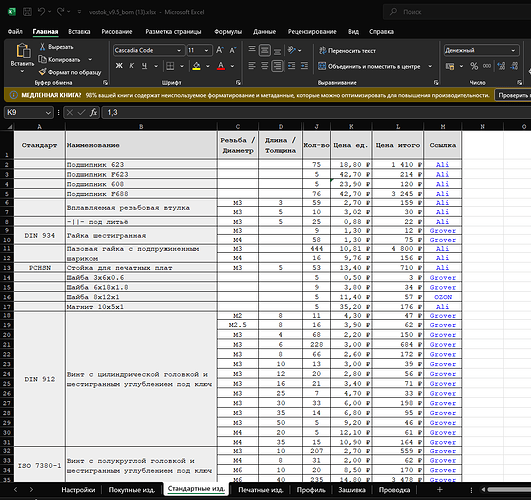The height and width of the screenshot is (500, 531).
Task: Switch to the Данные ribbon tab
Action: point(264,32)
